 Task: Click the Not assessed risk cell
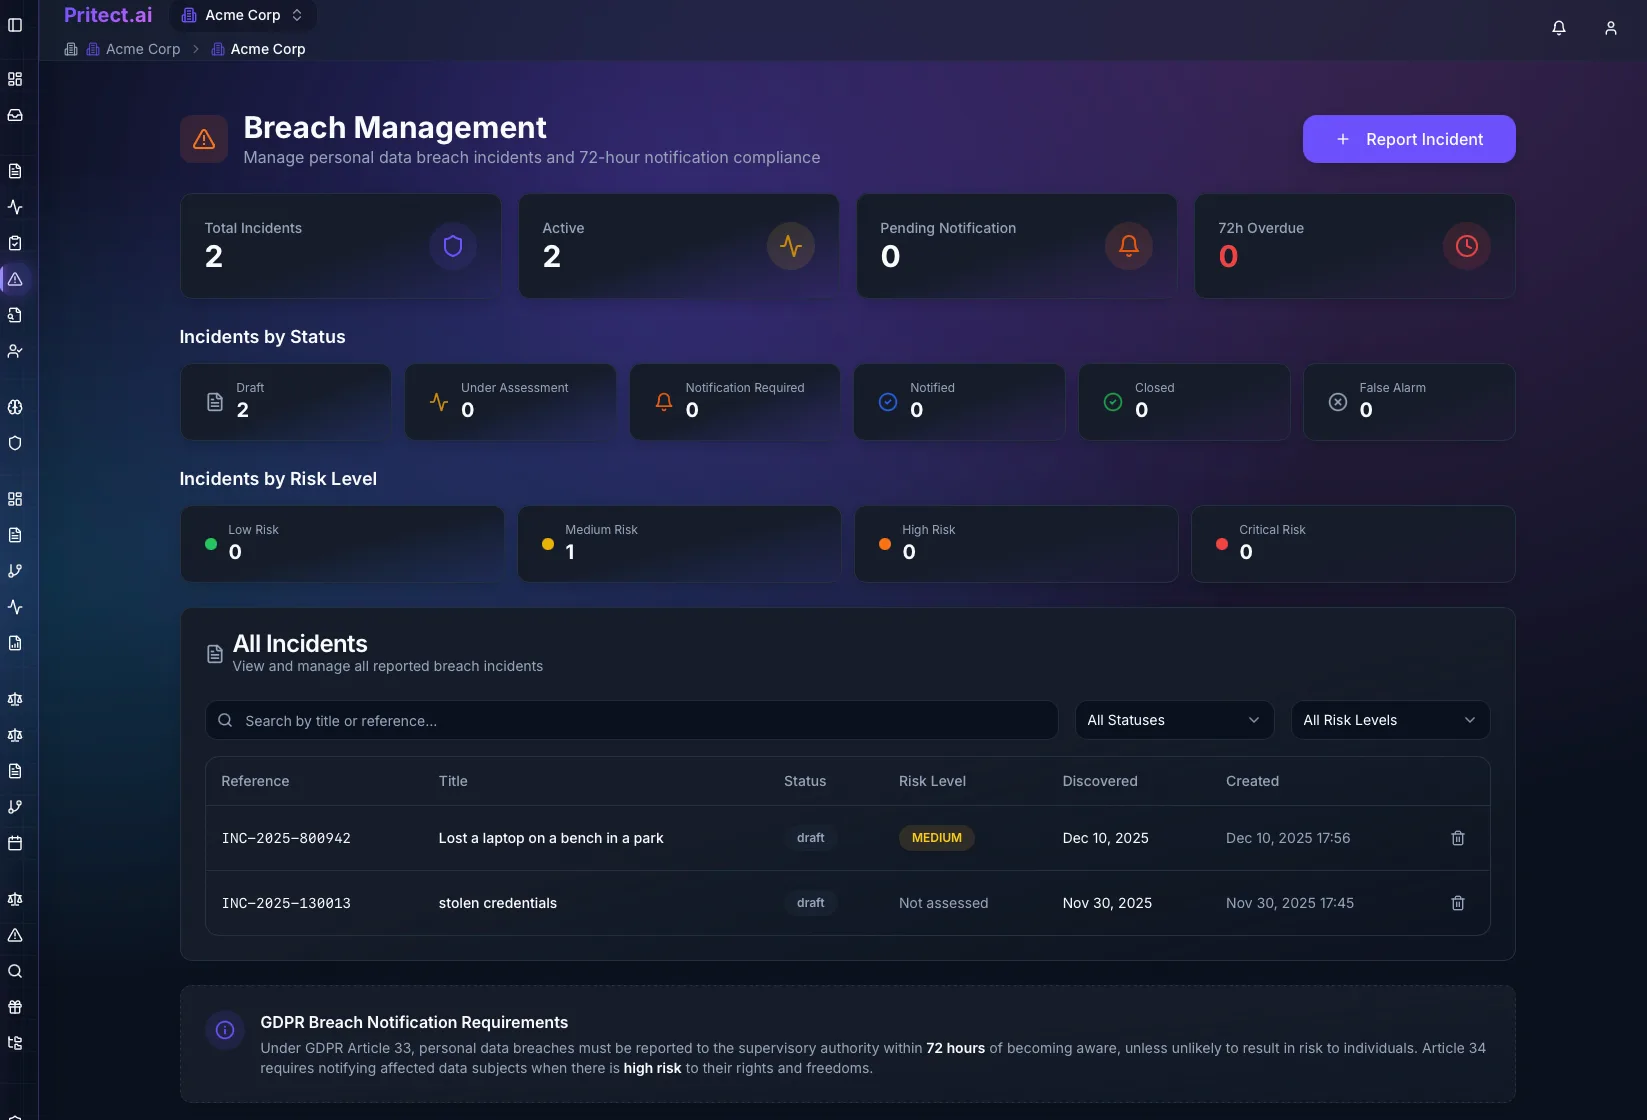tap(943, 903)
